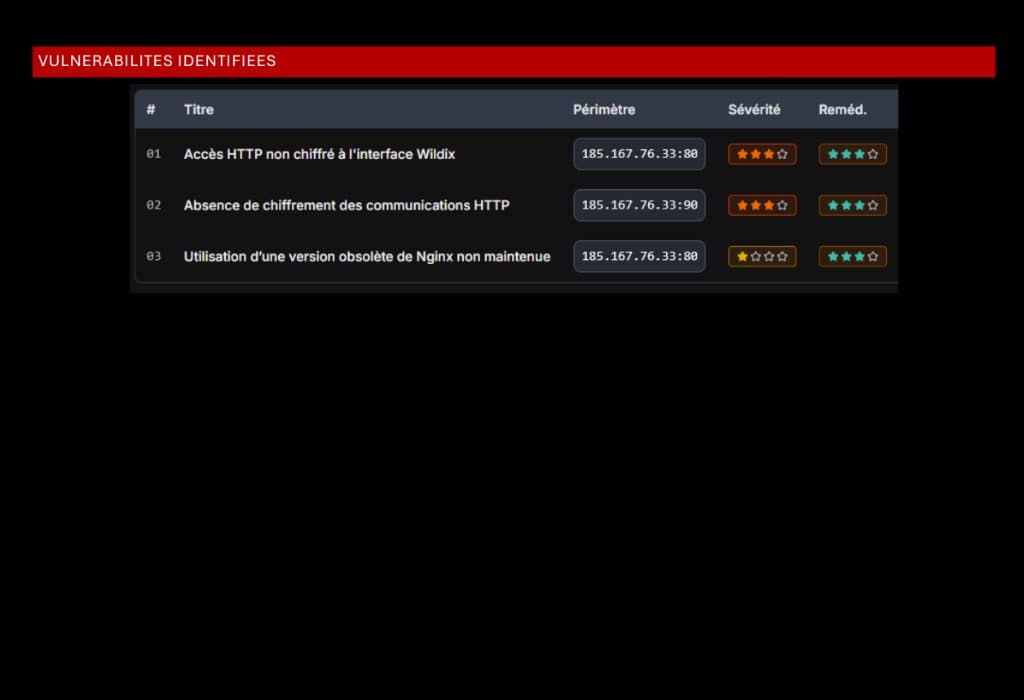Click single-star severity badge for Nginx row

[x=762, y=256]
